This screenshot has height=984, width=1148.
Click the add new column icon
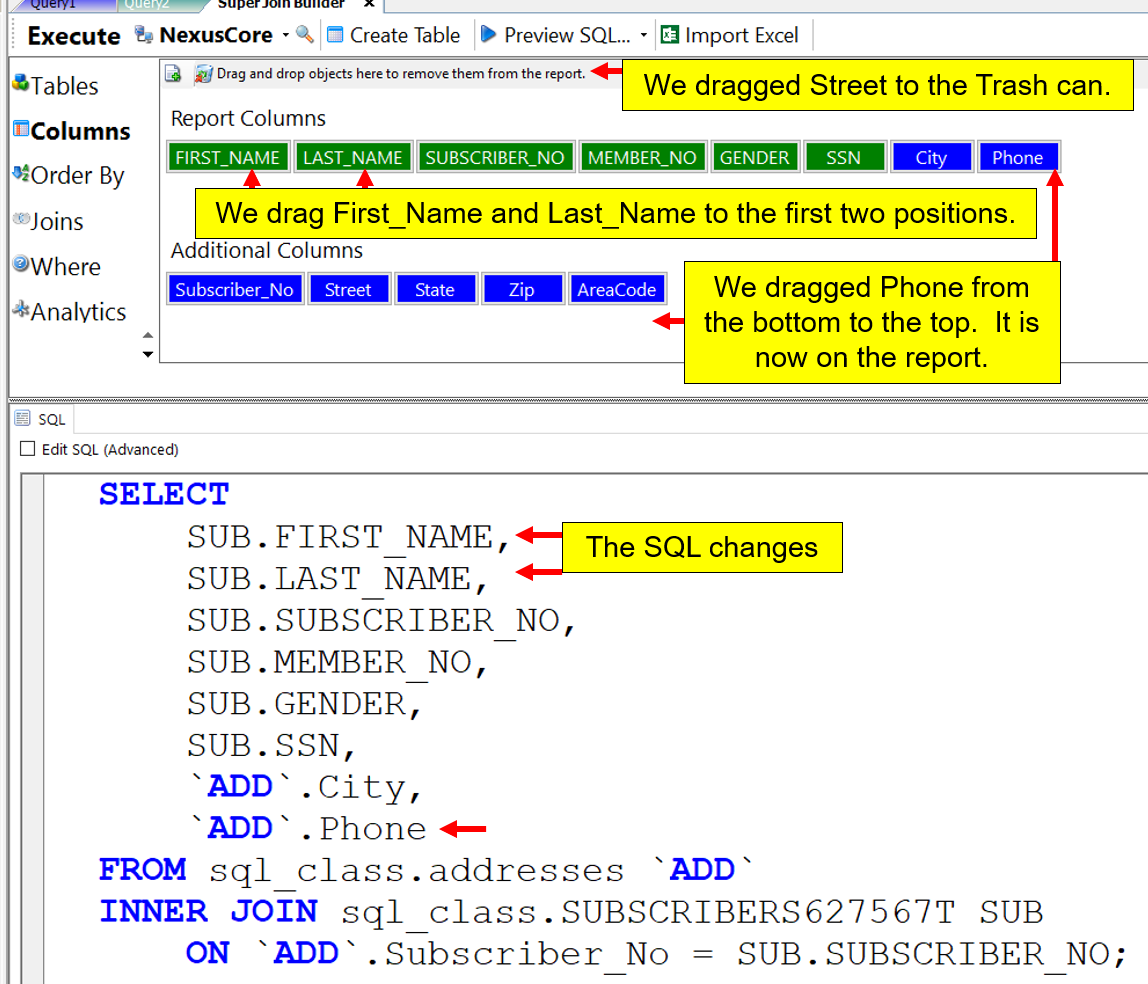tap(173, 74)
